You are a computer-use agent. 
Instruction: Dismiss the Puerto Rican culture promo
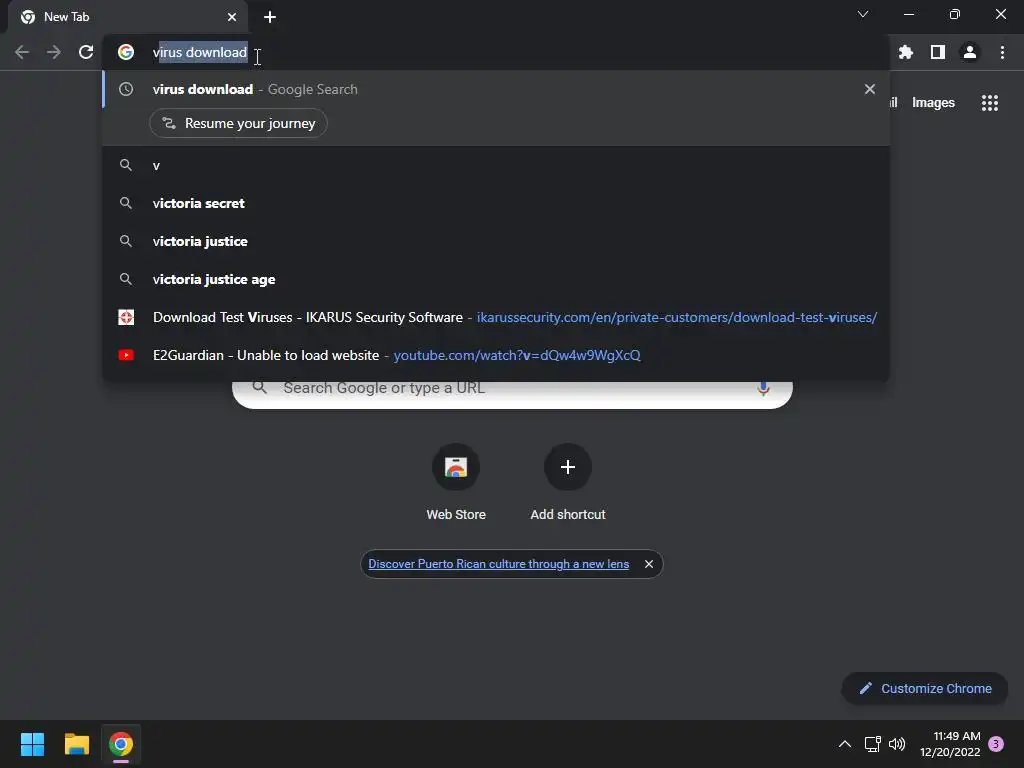coord(648,564)
